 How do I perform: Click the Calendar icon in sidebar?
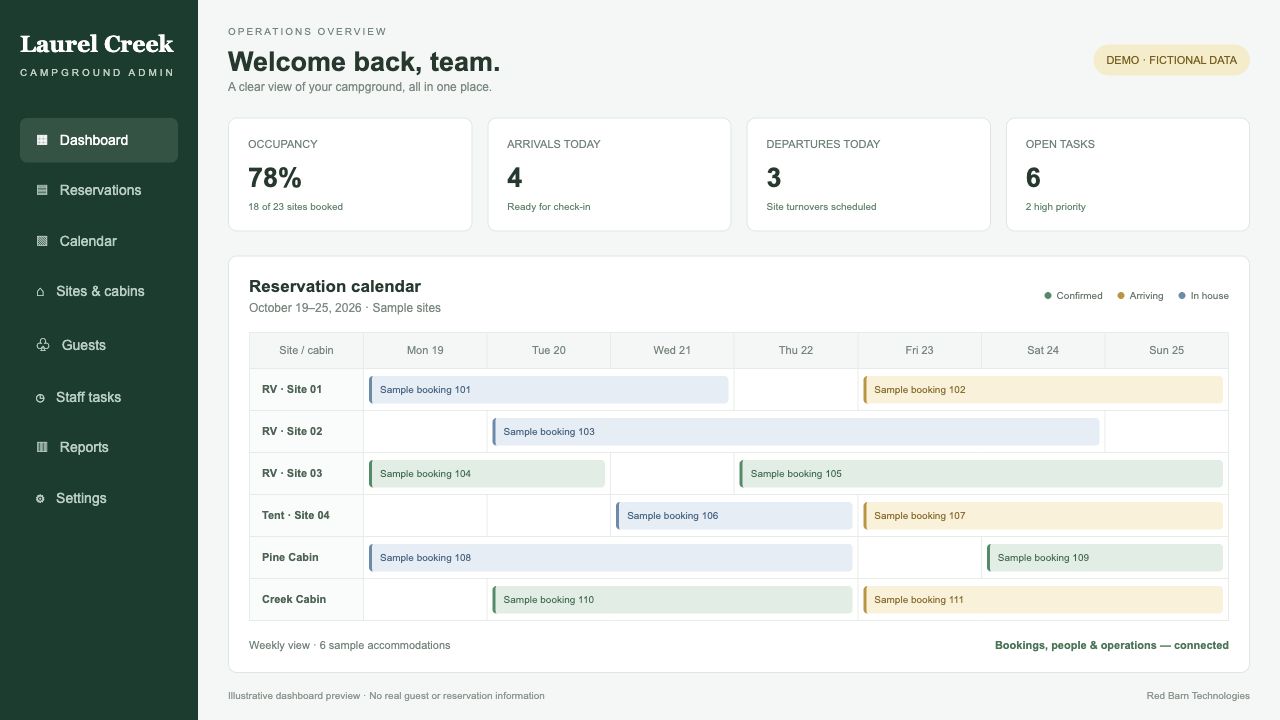click(42, 241)
